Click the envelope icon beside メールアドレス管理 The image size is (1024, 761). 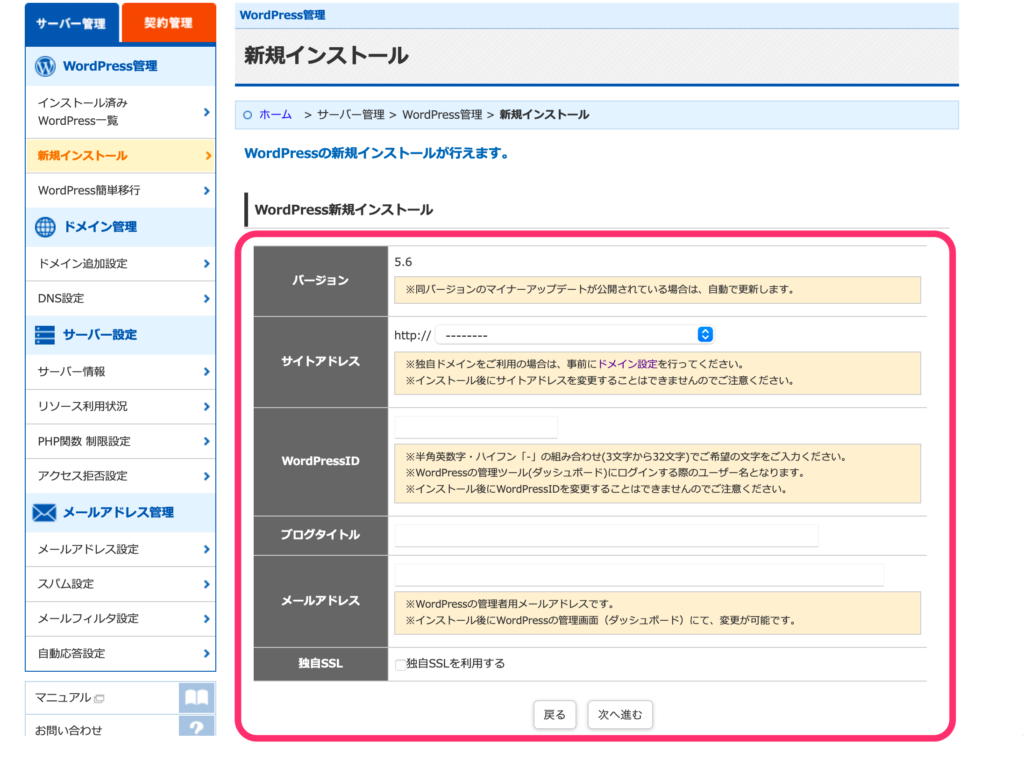tap(44, 513)
